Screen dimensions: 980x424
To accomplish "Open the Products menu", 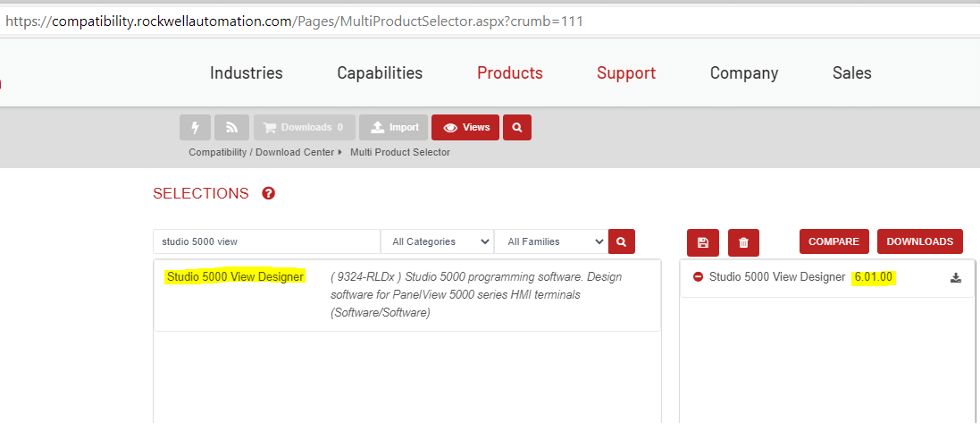I will pyautogui.click(x=510, y=73).
